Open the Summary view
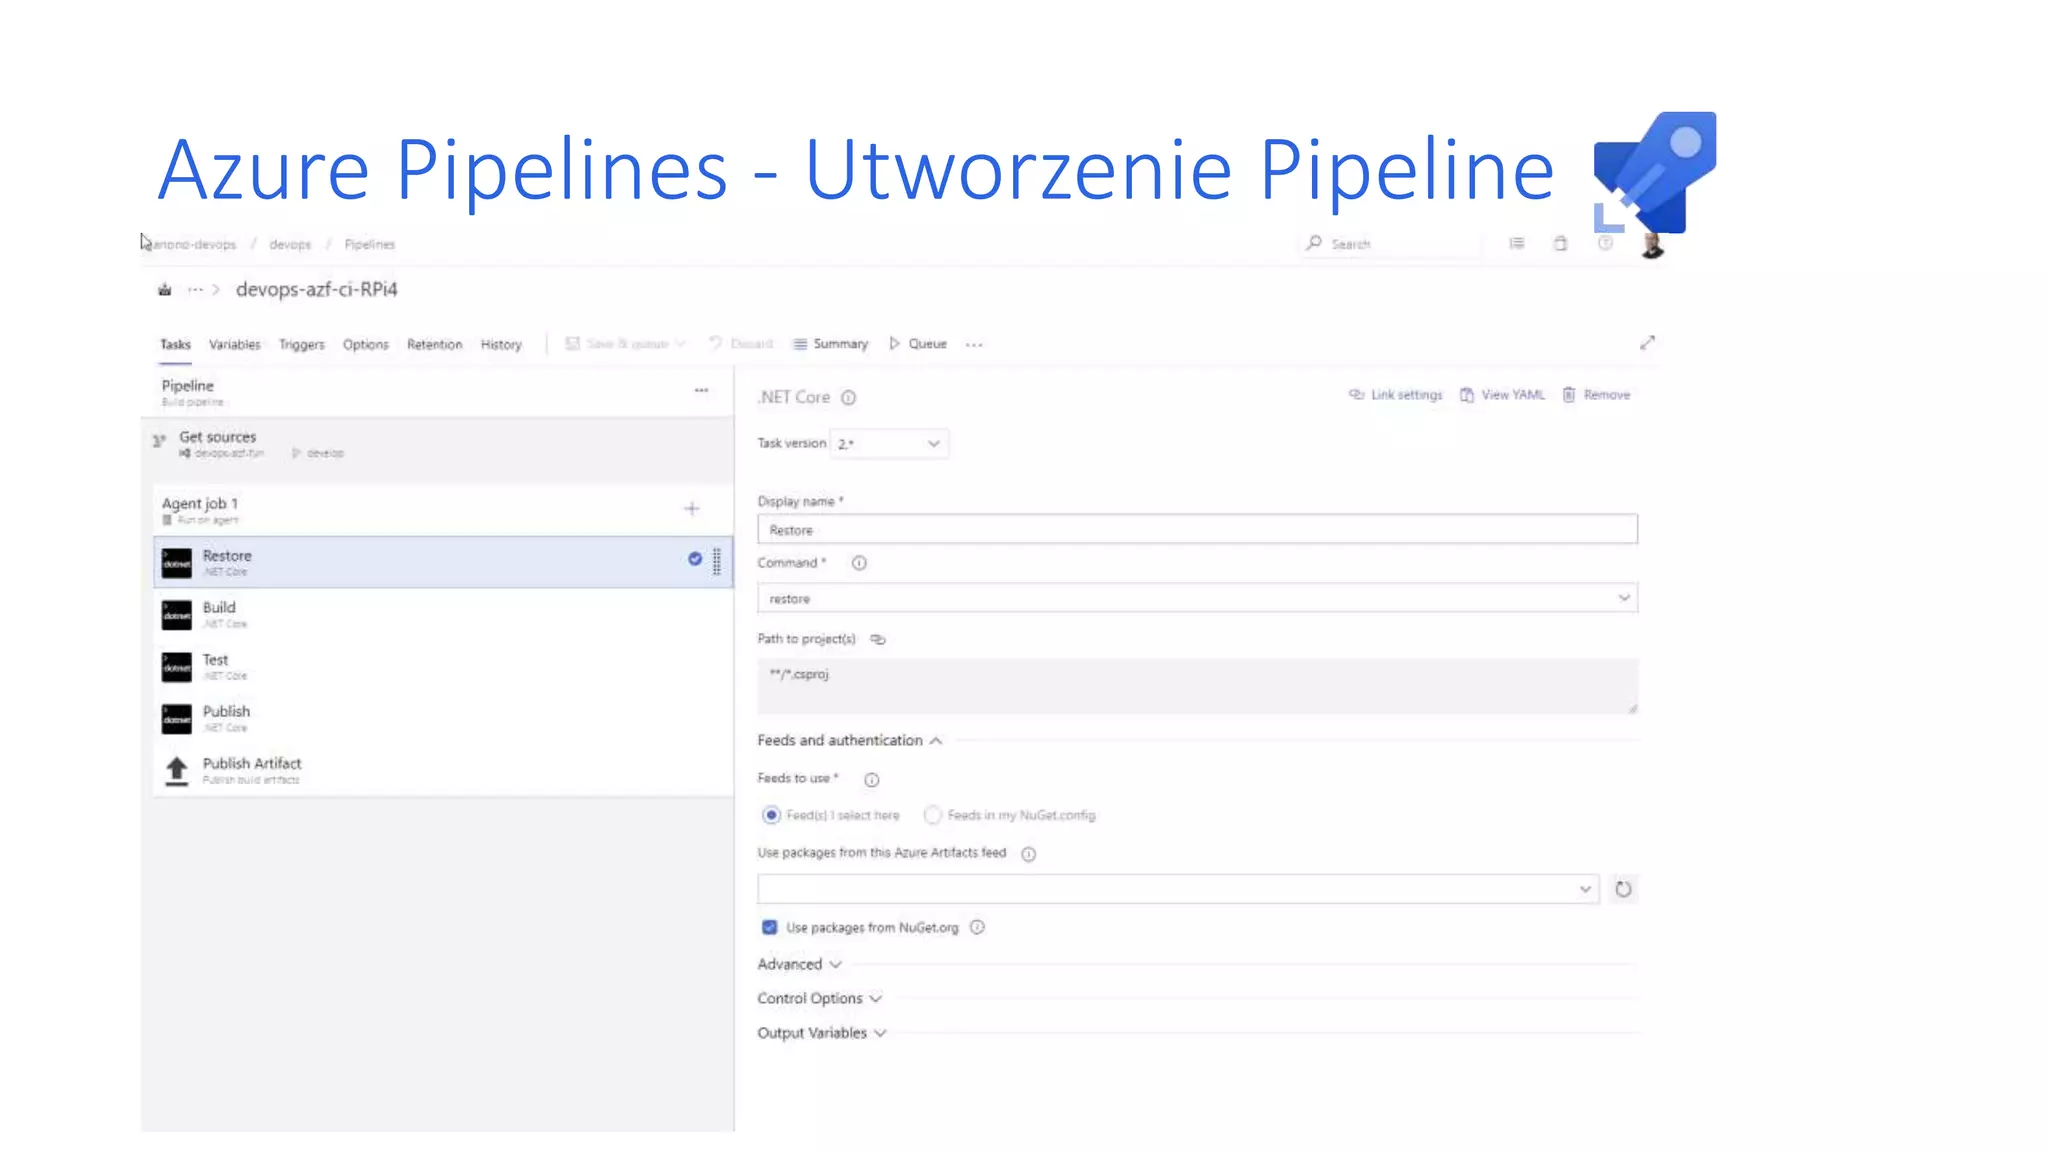Screen dimensions: 2048x1152 click(830, 344)
